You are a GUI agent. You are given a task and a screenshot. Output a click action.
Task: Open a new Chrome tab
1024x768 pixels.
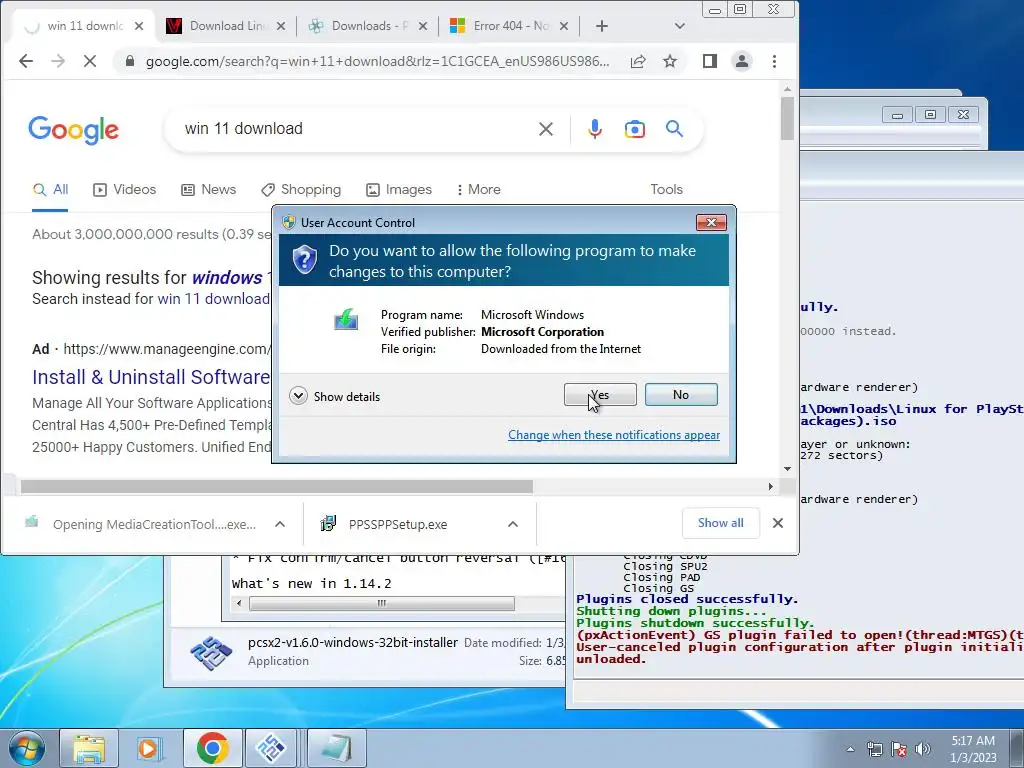tap(602, 26)
